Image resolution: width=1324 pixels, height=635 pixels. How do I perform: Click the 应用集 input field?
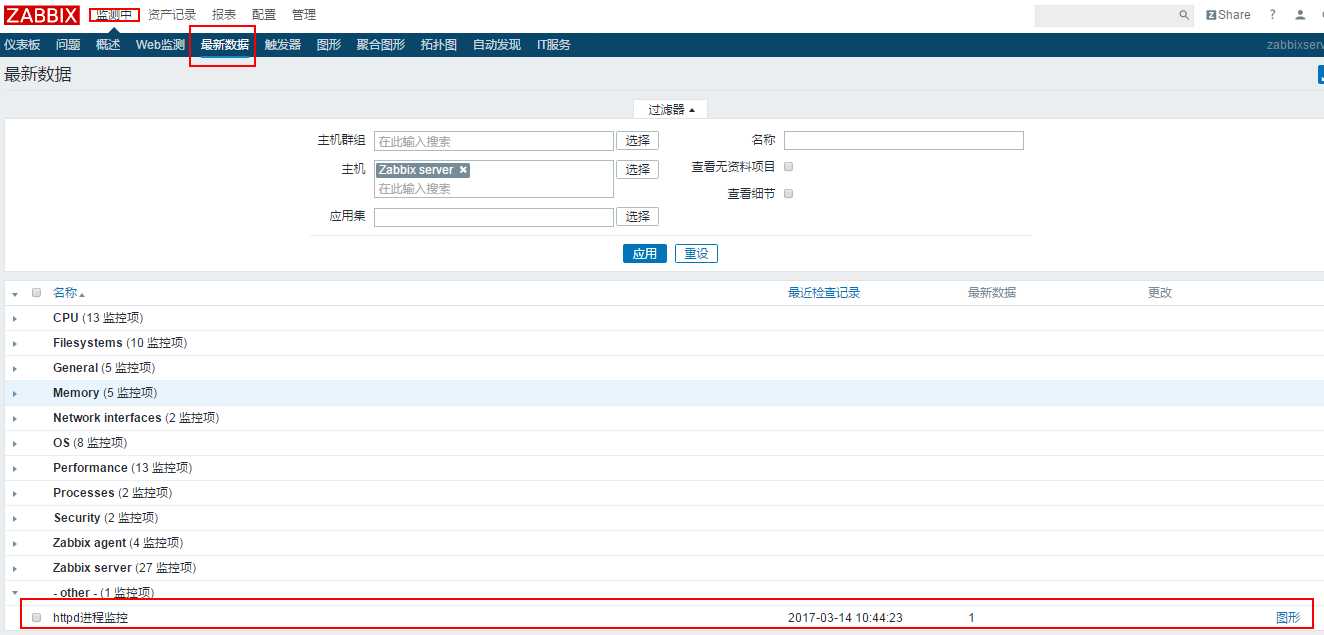tap(494, 217)
